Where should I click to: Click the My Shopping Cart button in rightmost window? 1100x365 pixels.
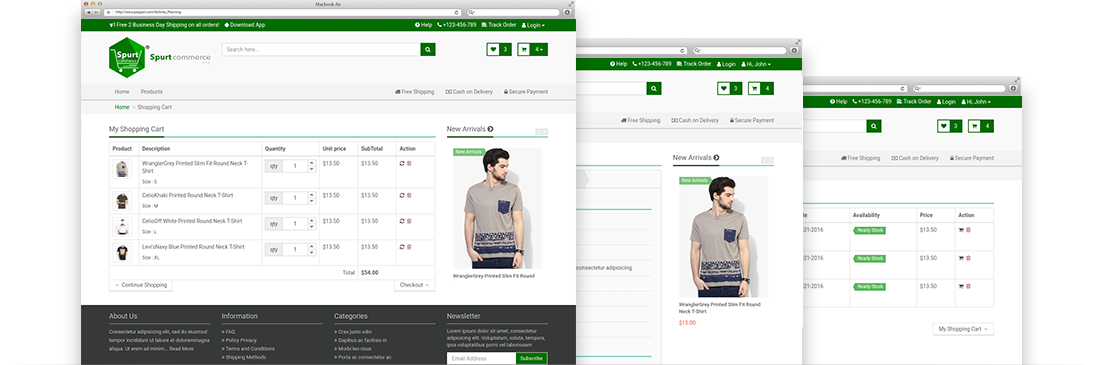963,328
